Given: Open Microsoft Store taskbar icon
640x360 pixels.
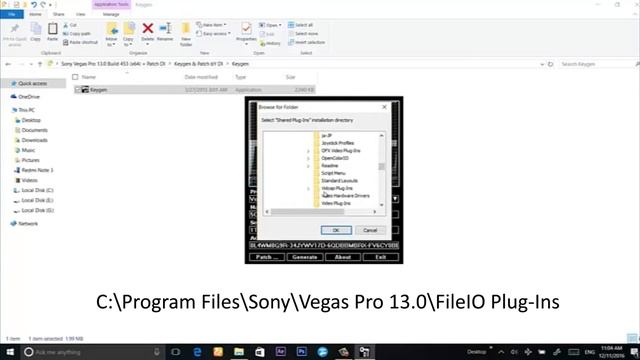Looking at the screenshot, I should (260, 352).
